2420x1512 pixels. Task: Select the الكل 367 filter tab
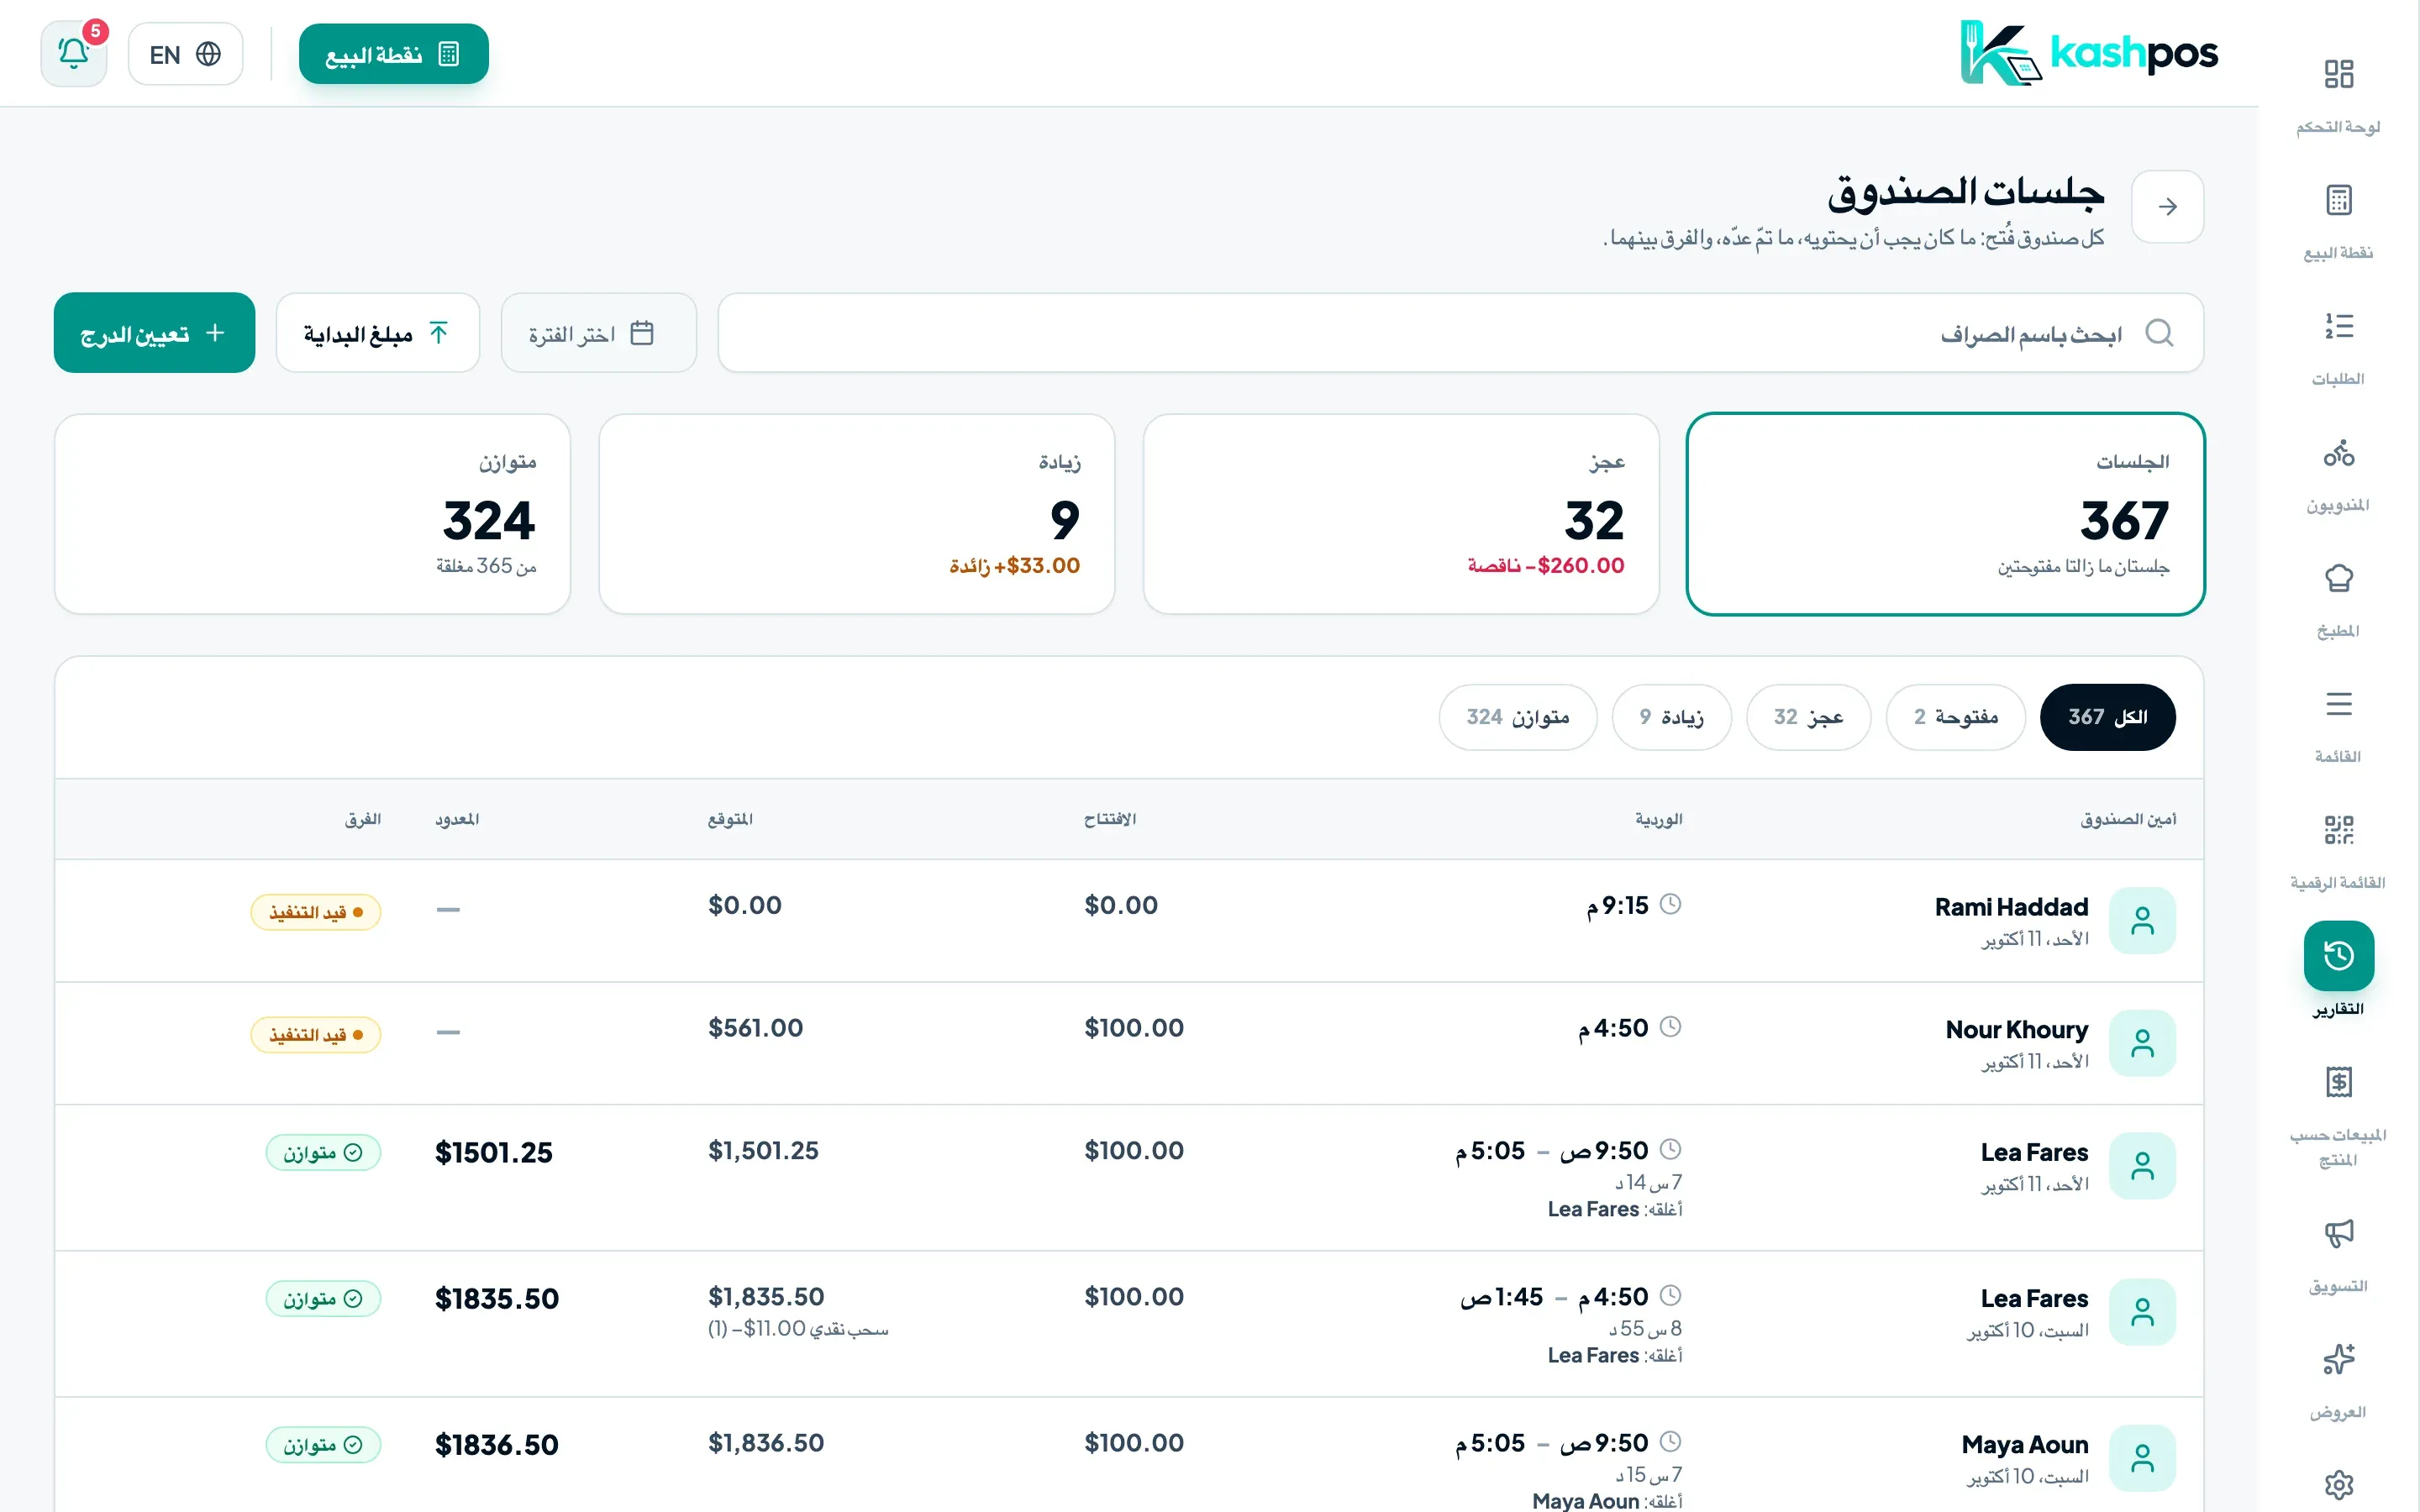pos(2107,717)
